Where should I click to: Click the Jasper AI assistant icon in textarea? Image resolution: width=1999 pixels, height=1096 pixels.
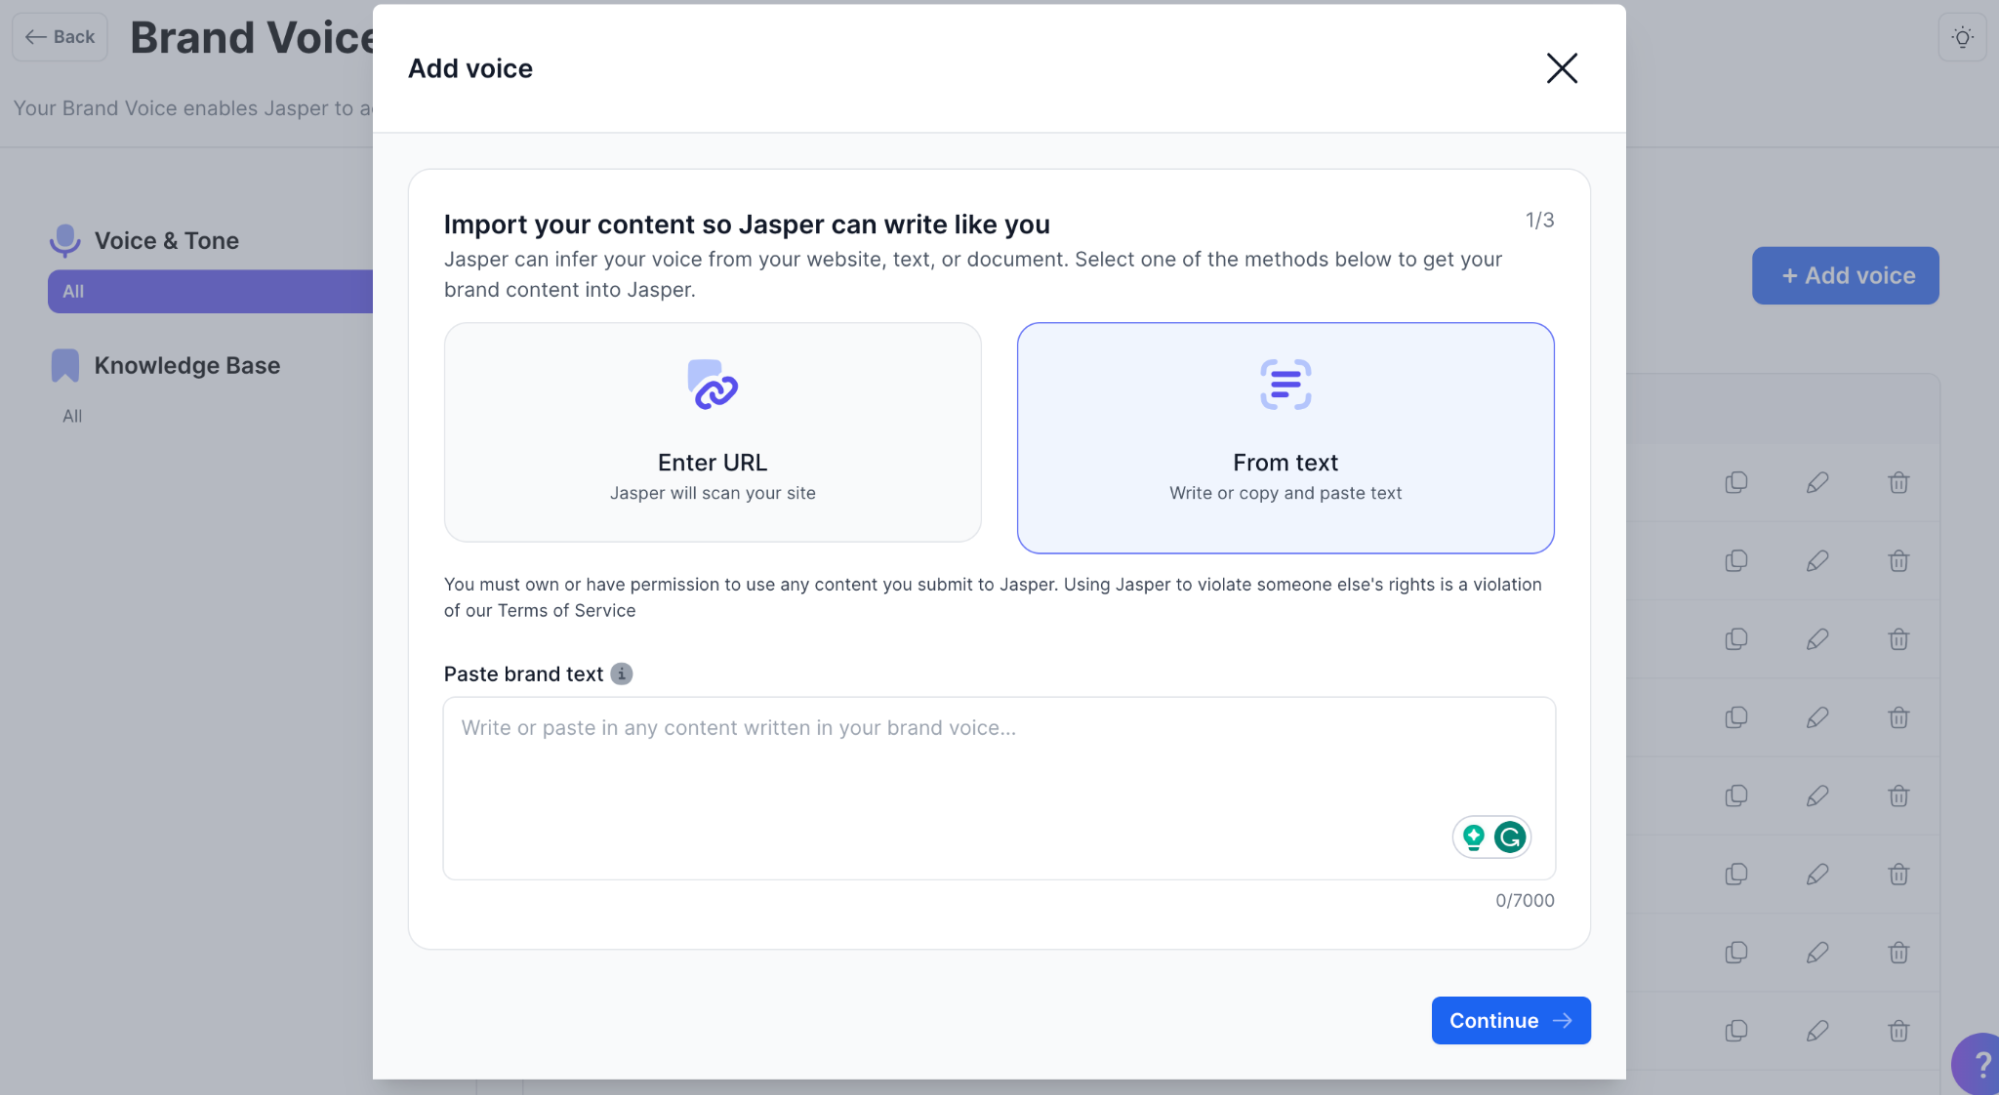point(1473,838)
